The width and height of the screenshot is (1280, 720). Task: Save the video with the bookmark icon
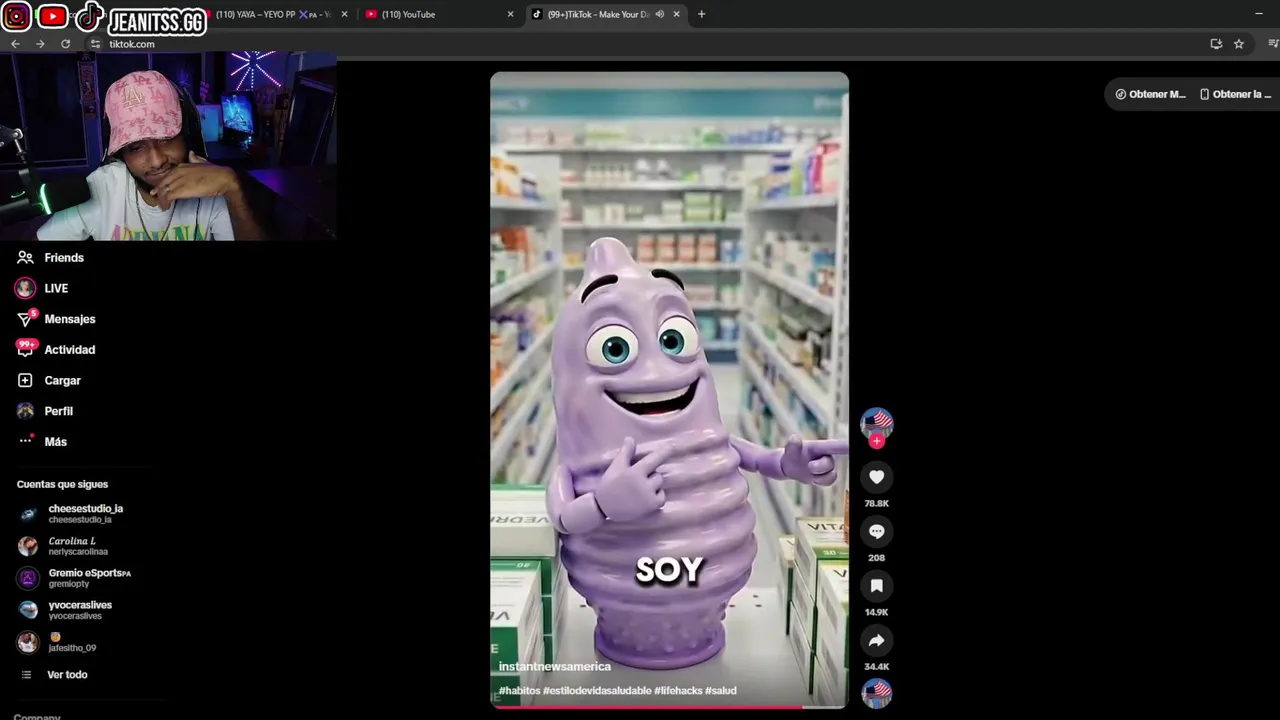(877, 586)
